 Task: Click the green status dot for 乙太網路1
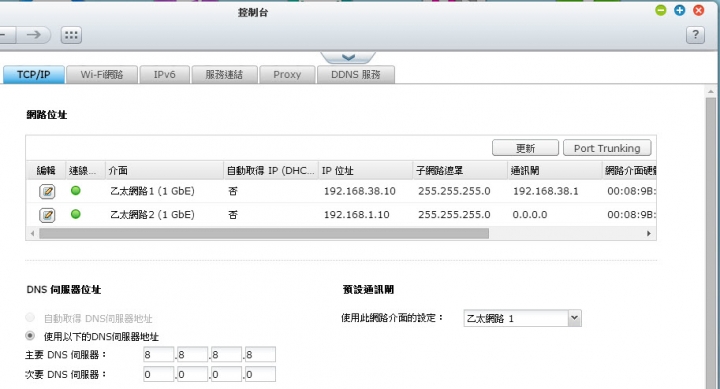tap(76, 191)
